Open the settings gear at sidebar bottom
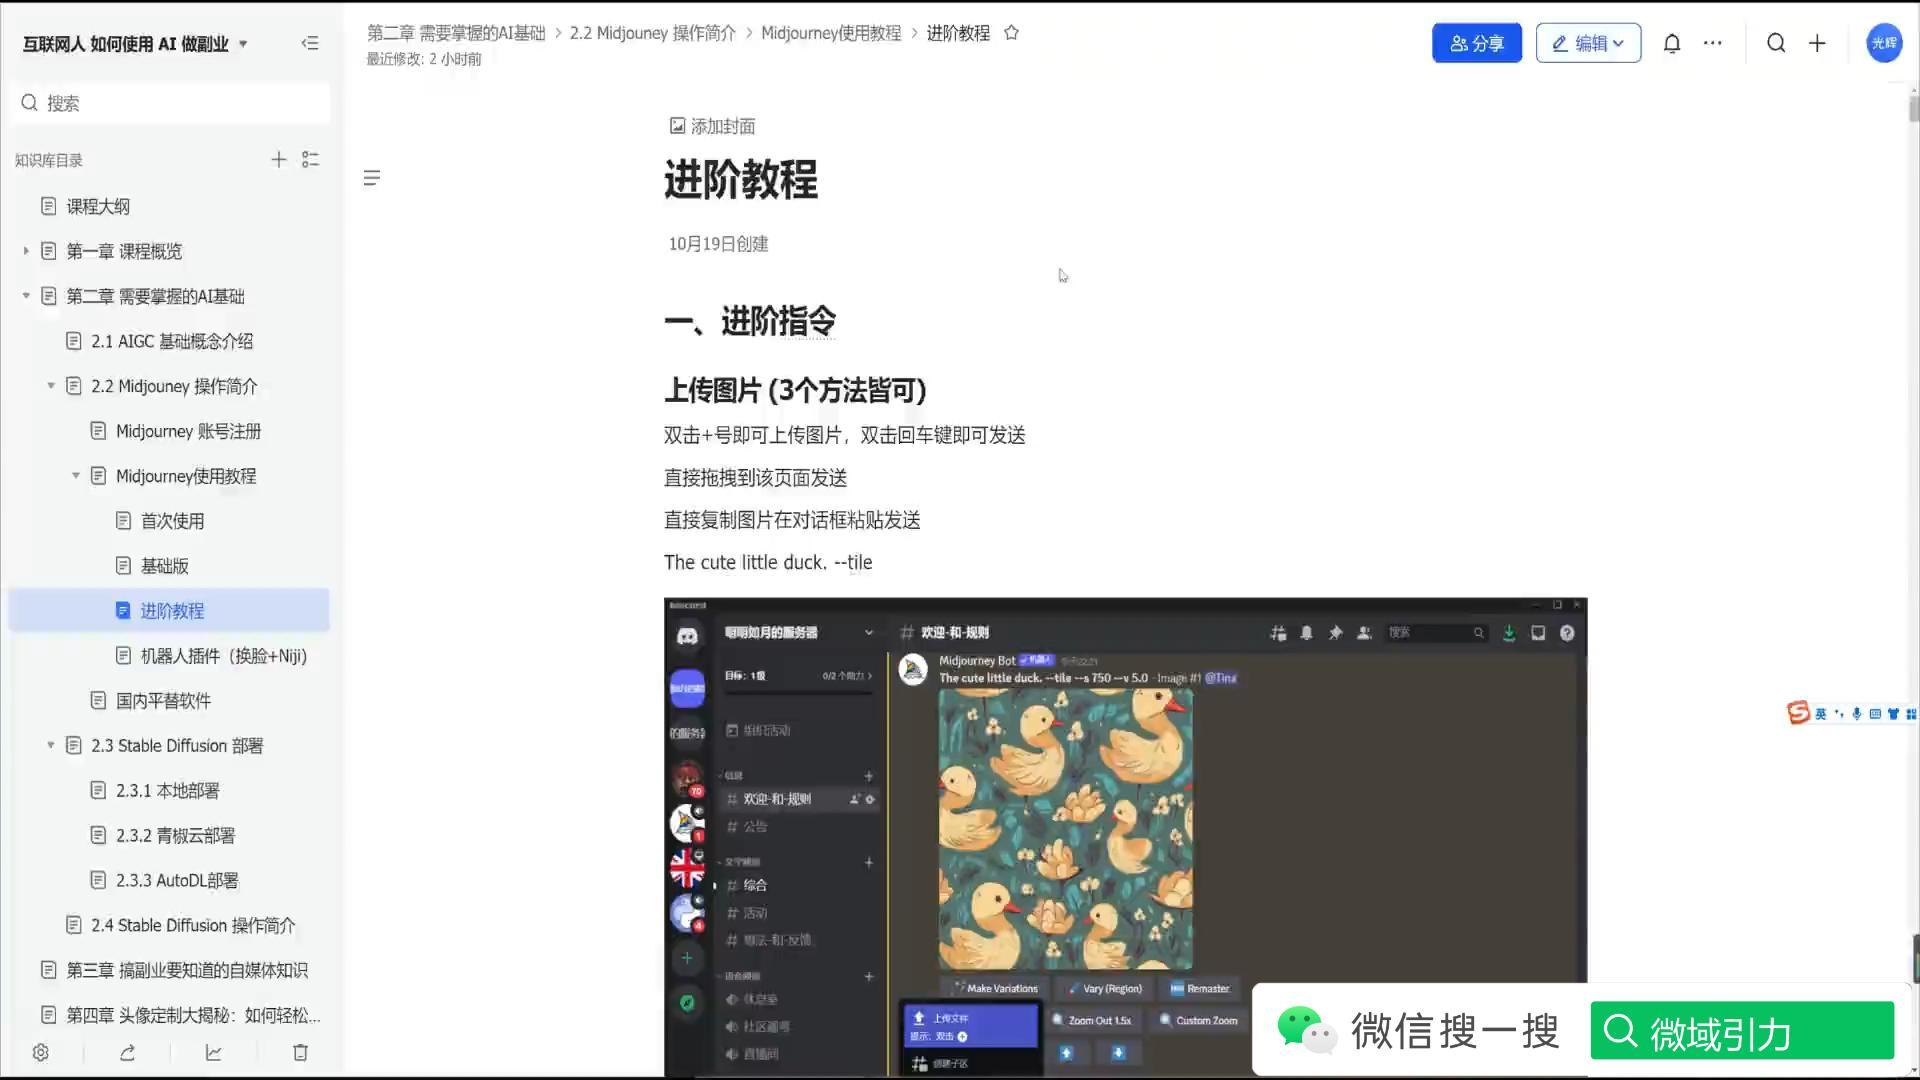Viewport: 1920px width, 1080px height. point(41,1052)
